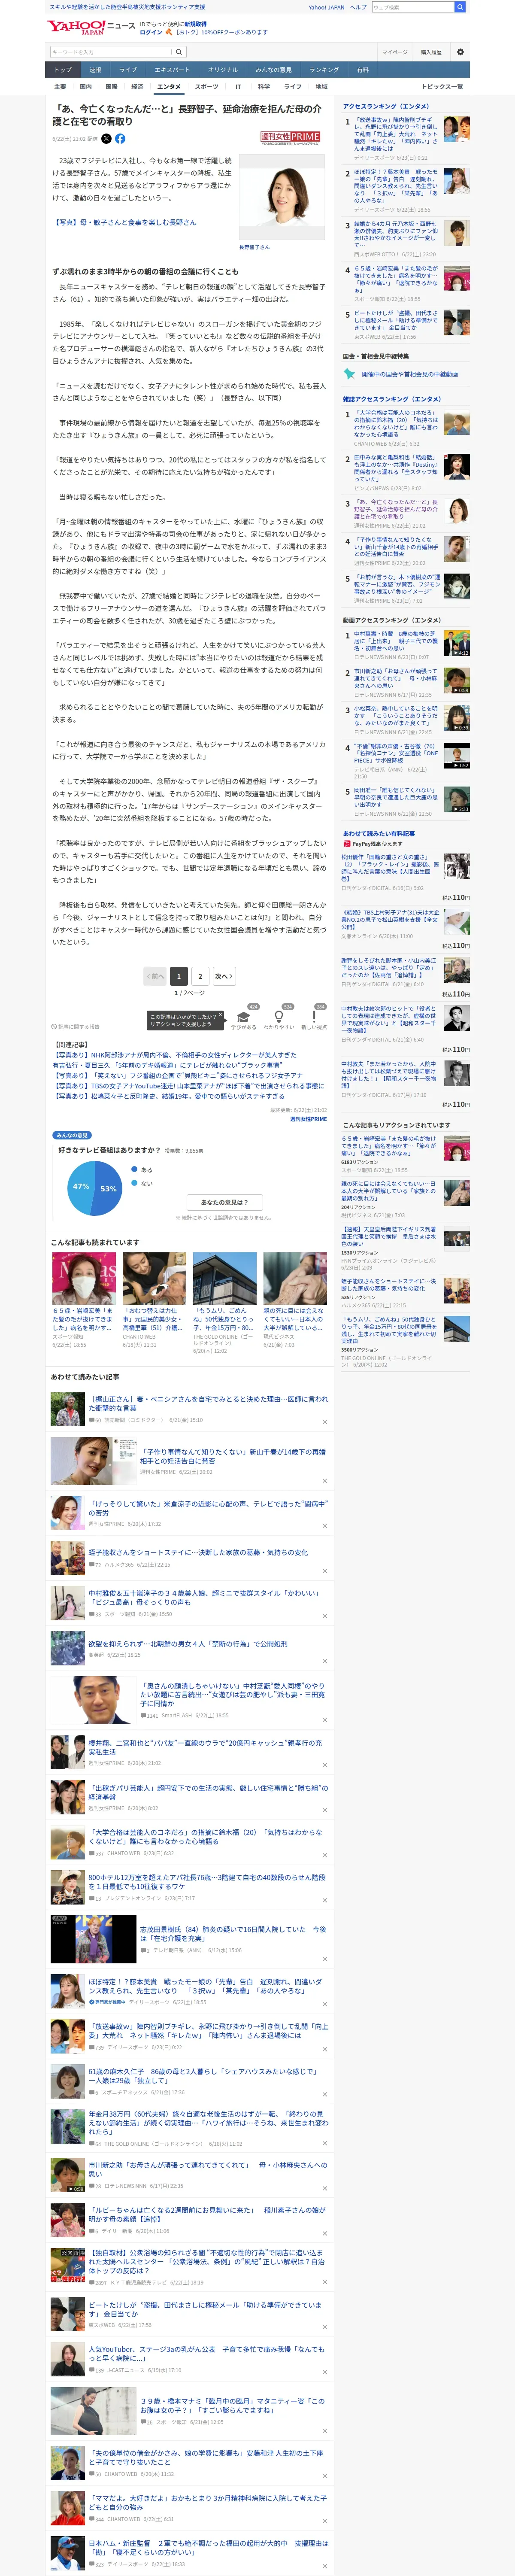Click 週刊女性PRIME source link under related articles

point(308,1119)
